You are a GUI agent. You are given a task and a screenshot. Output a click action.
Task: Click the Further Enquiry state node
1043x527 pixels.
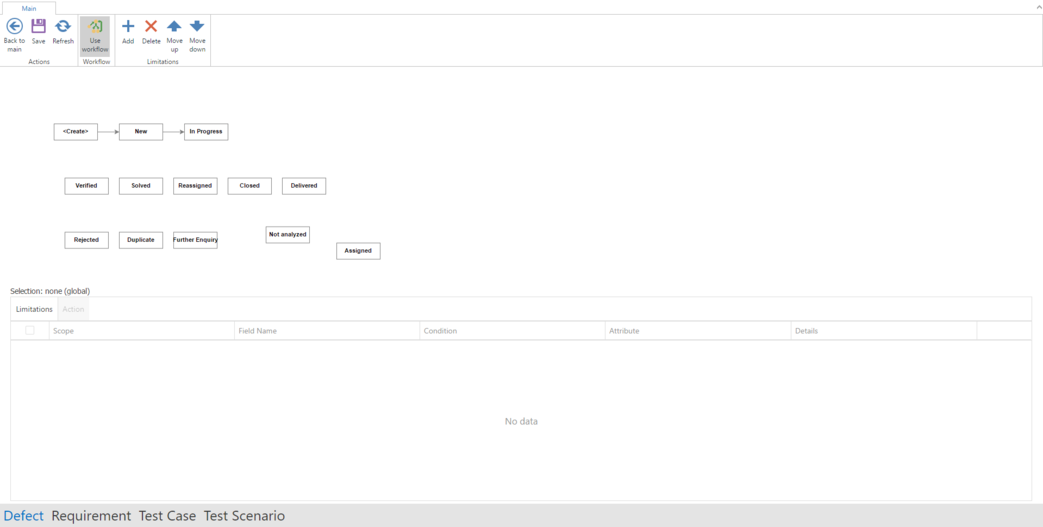tap(195, 240)
